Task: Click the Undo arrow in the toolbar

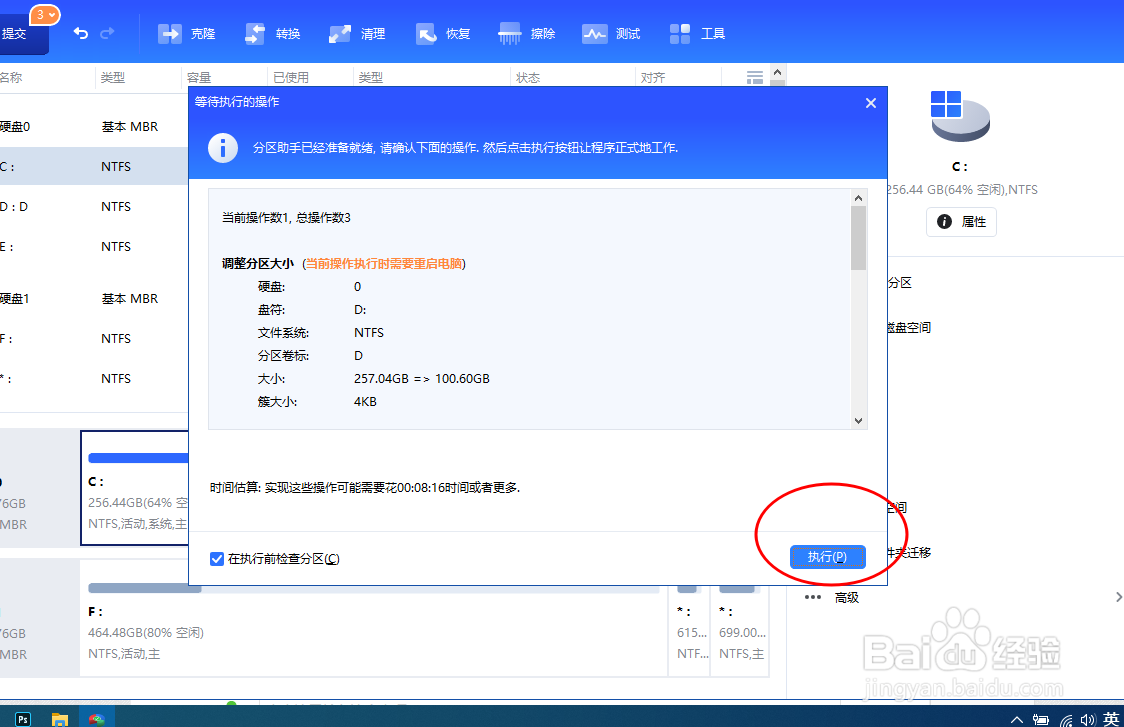Action: 80,33
